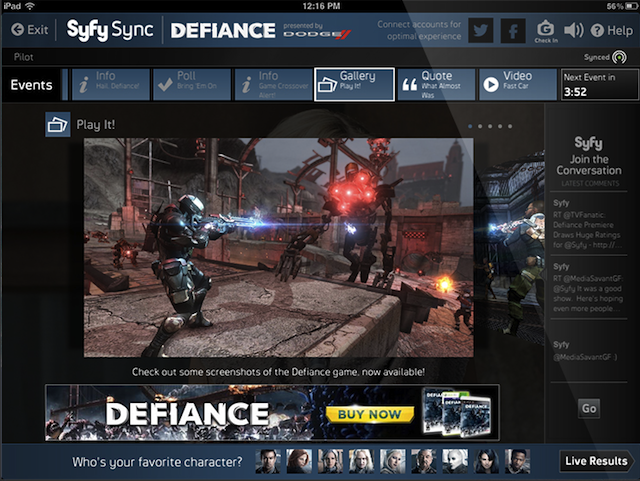Open the Video Fast Car event
The height and width of the screenshot is (481, 640).
click(518, 85)
